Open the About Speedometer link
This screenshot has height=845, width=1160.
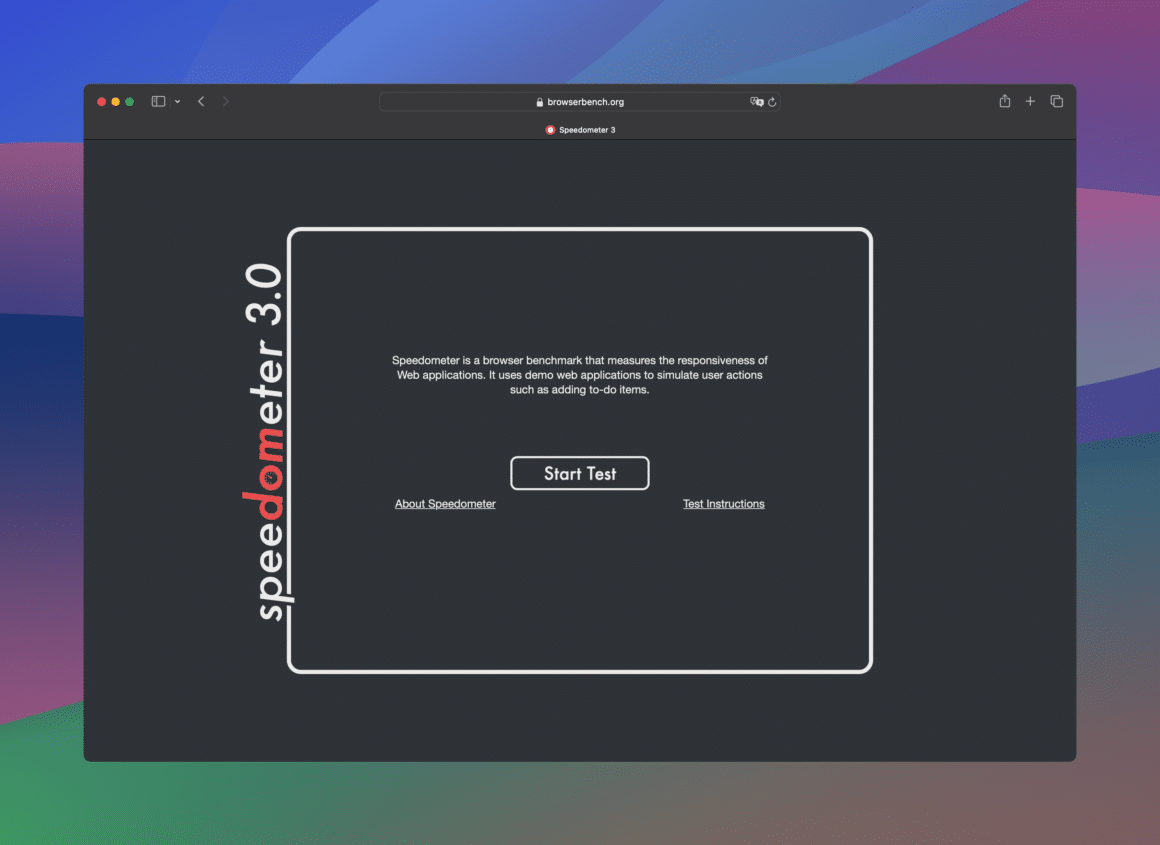[x=445, y=504]
